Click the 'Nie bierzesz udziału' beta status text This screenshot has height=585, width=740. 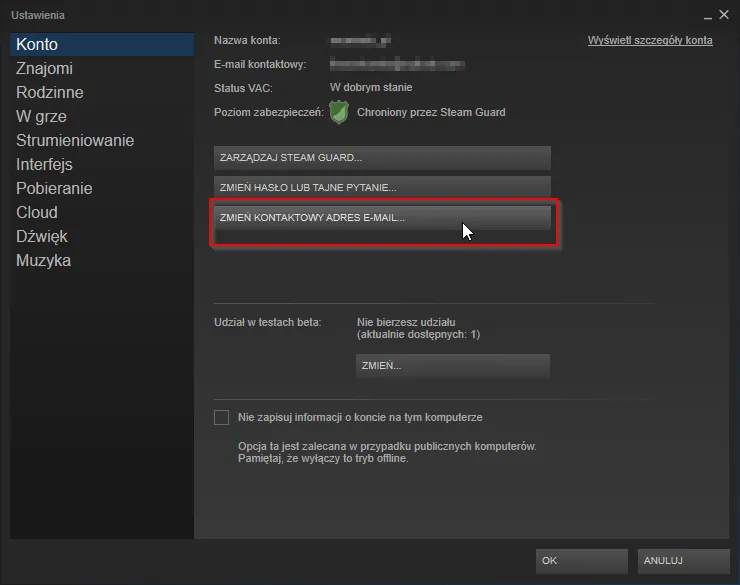(x=406, y=322)
